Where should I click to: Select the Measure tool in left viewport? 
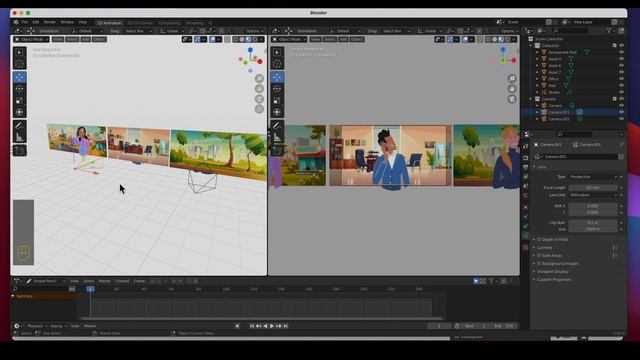pyautogui.click(x=20, y=137)
